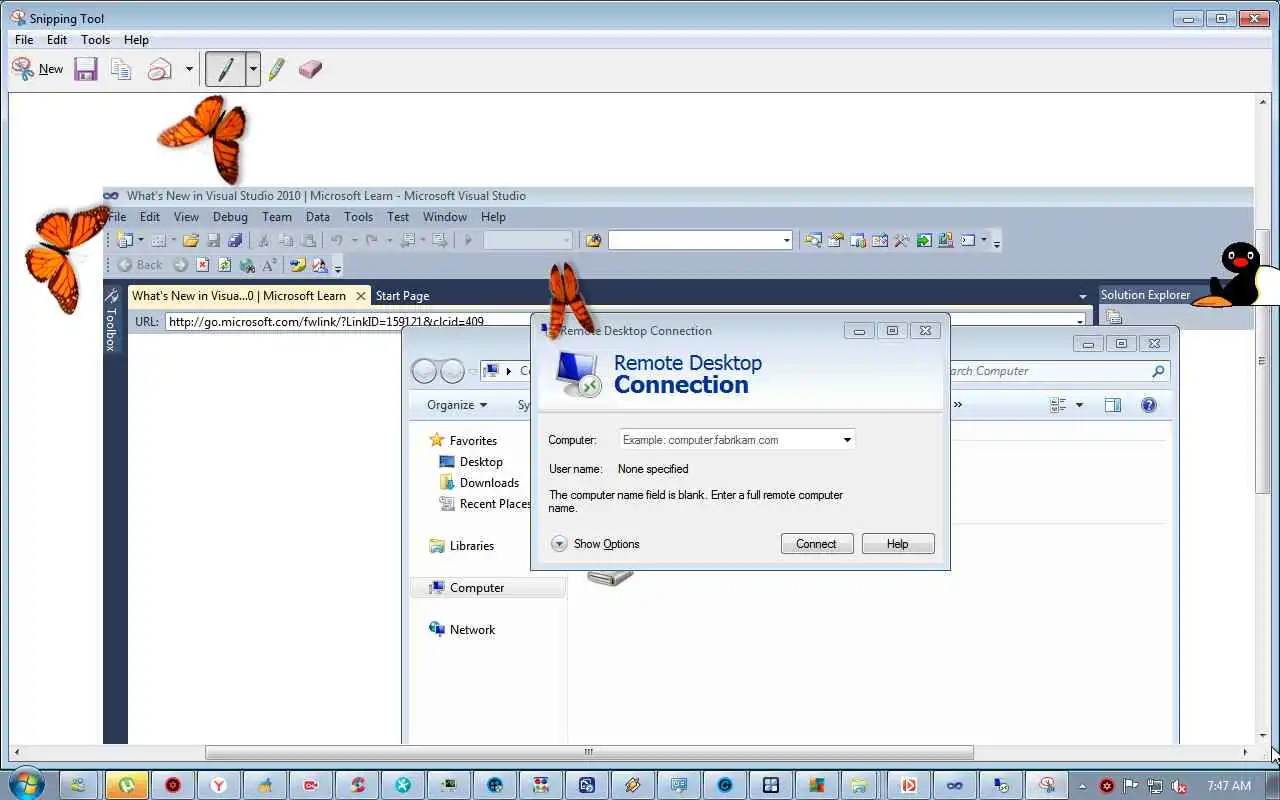
Task: Select Desktop in the Explorer sidebar
Action: coord(471,462)
